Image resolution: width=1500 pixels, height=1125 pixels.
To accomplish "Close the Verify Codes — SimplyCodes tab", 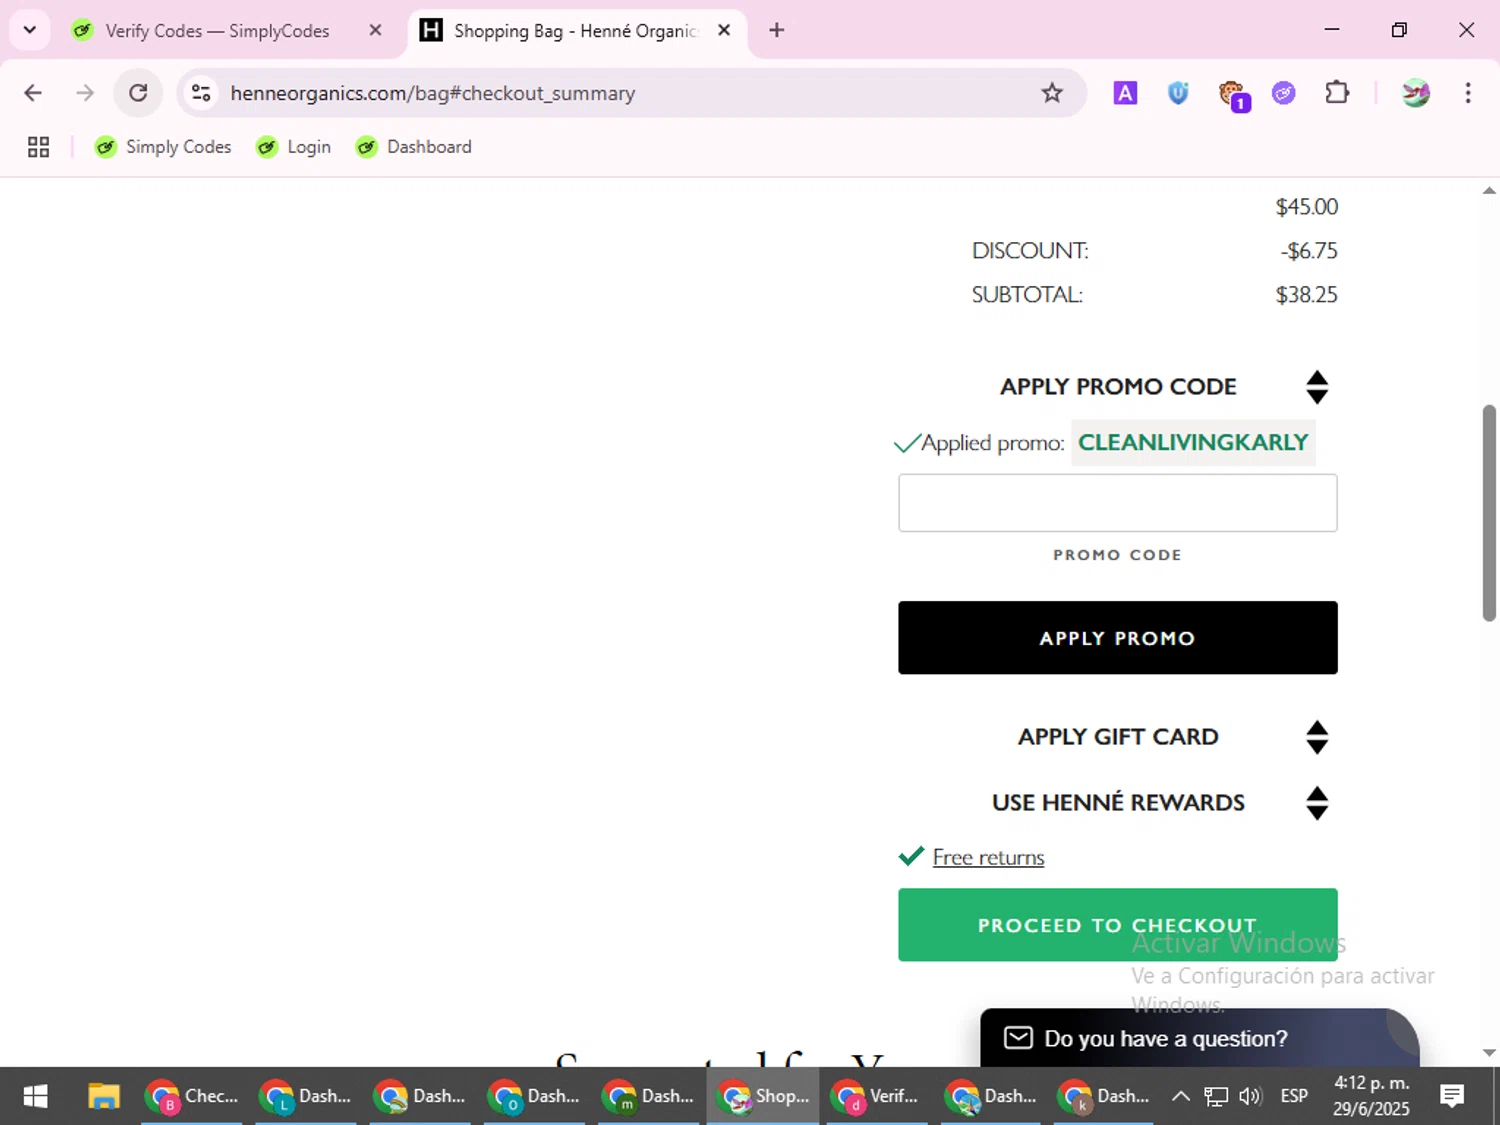I will pos(375,30).
